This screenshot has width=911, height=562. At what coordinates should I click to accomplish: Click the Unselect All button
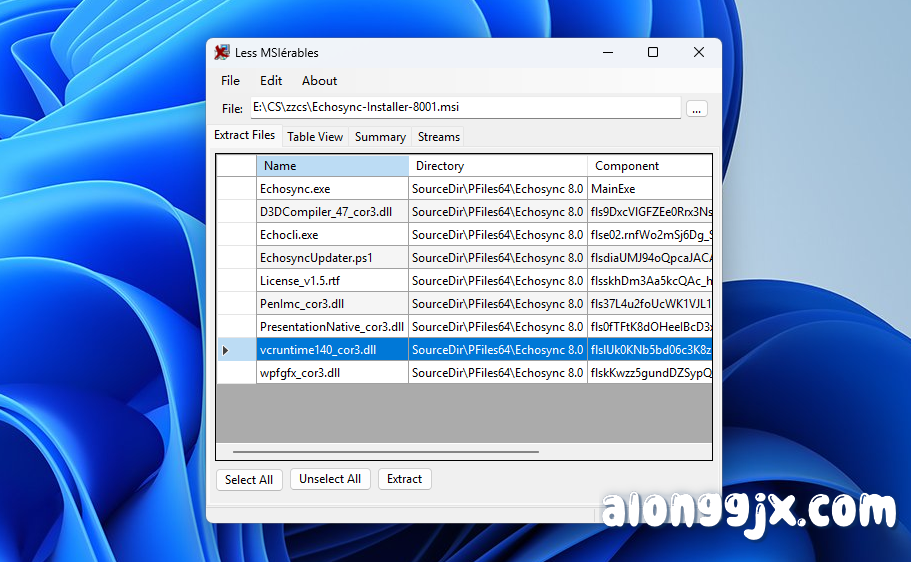pyautogui.click(x=330, y=479)
